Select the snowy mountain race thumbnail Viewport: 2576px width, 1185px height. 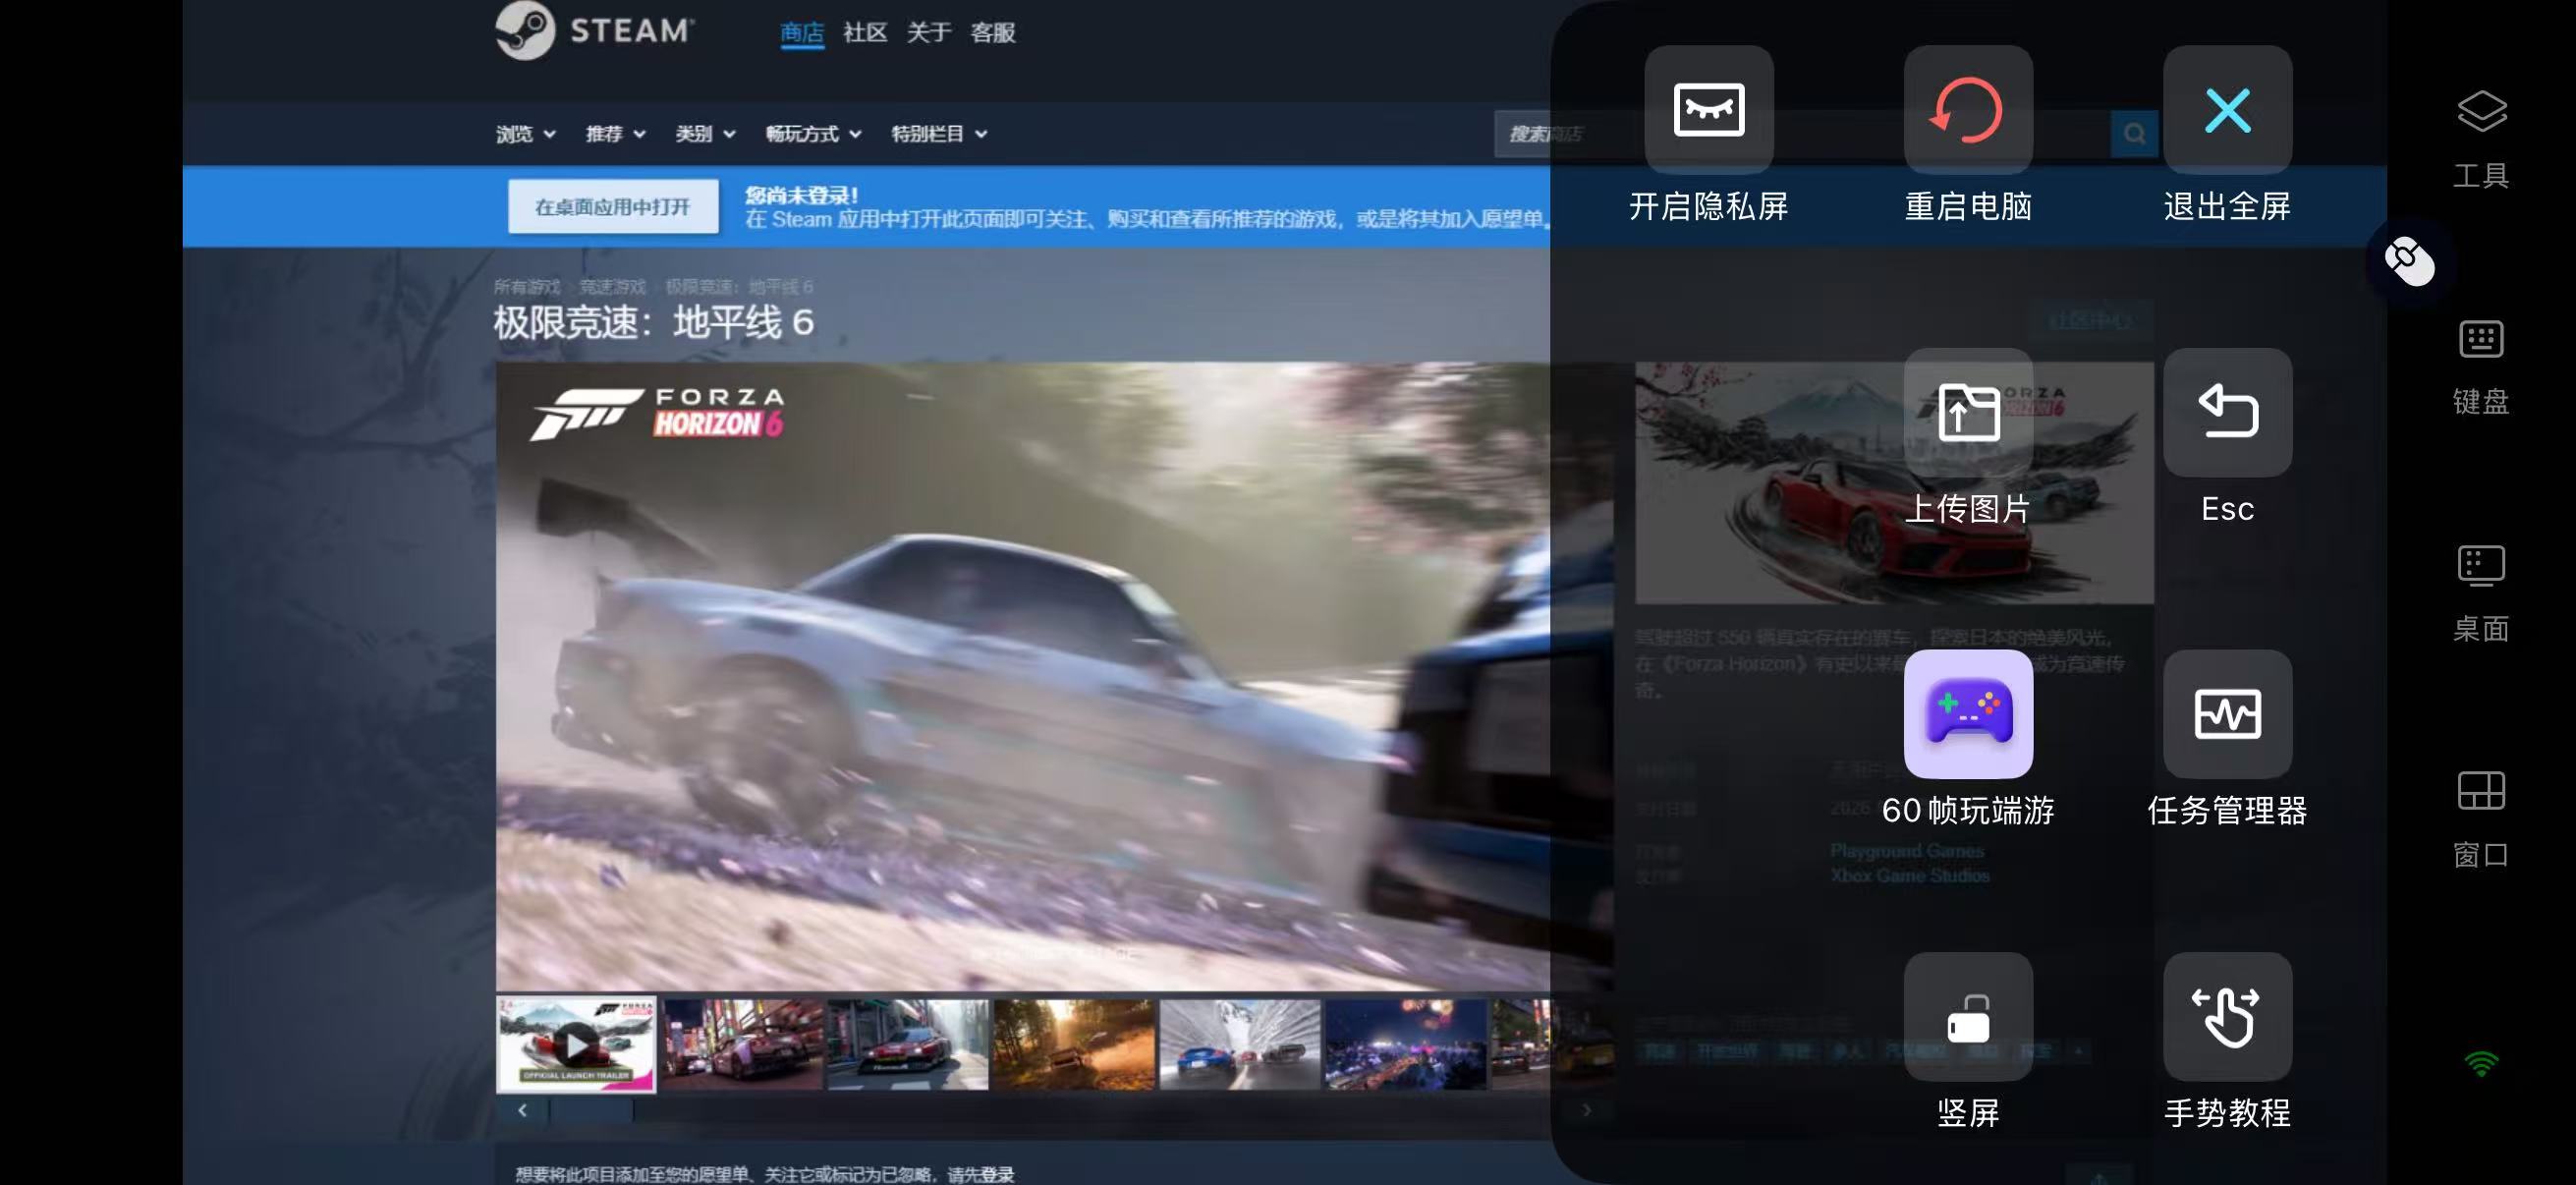pyautogui.click(x=1240, y=1045)
